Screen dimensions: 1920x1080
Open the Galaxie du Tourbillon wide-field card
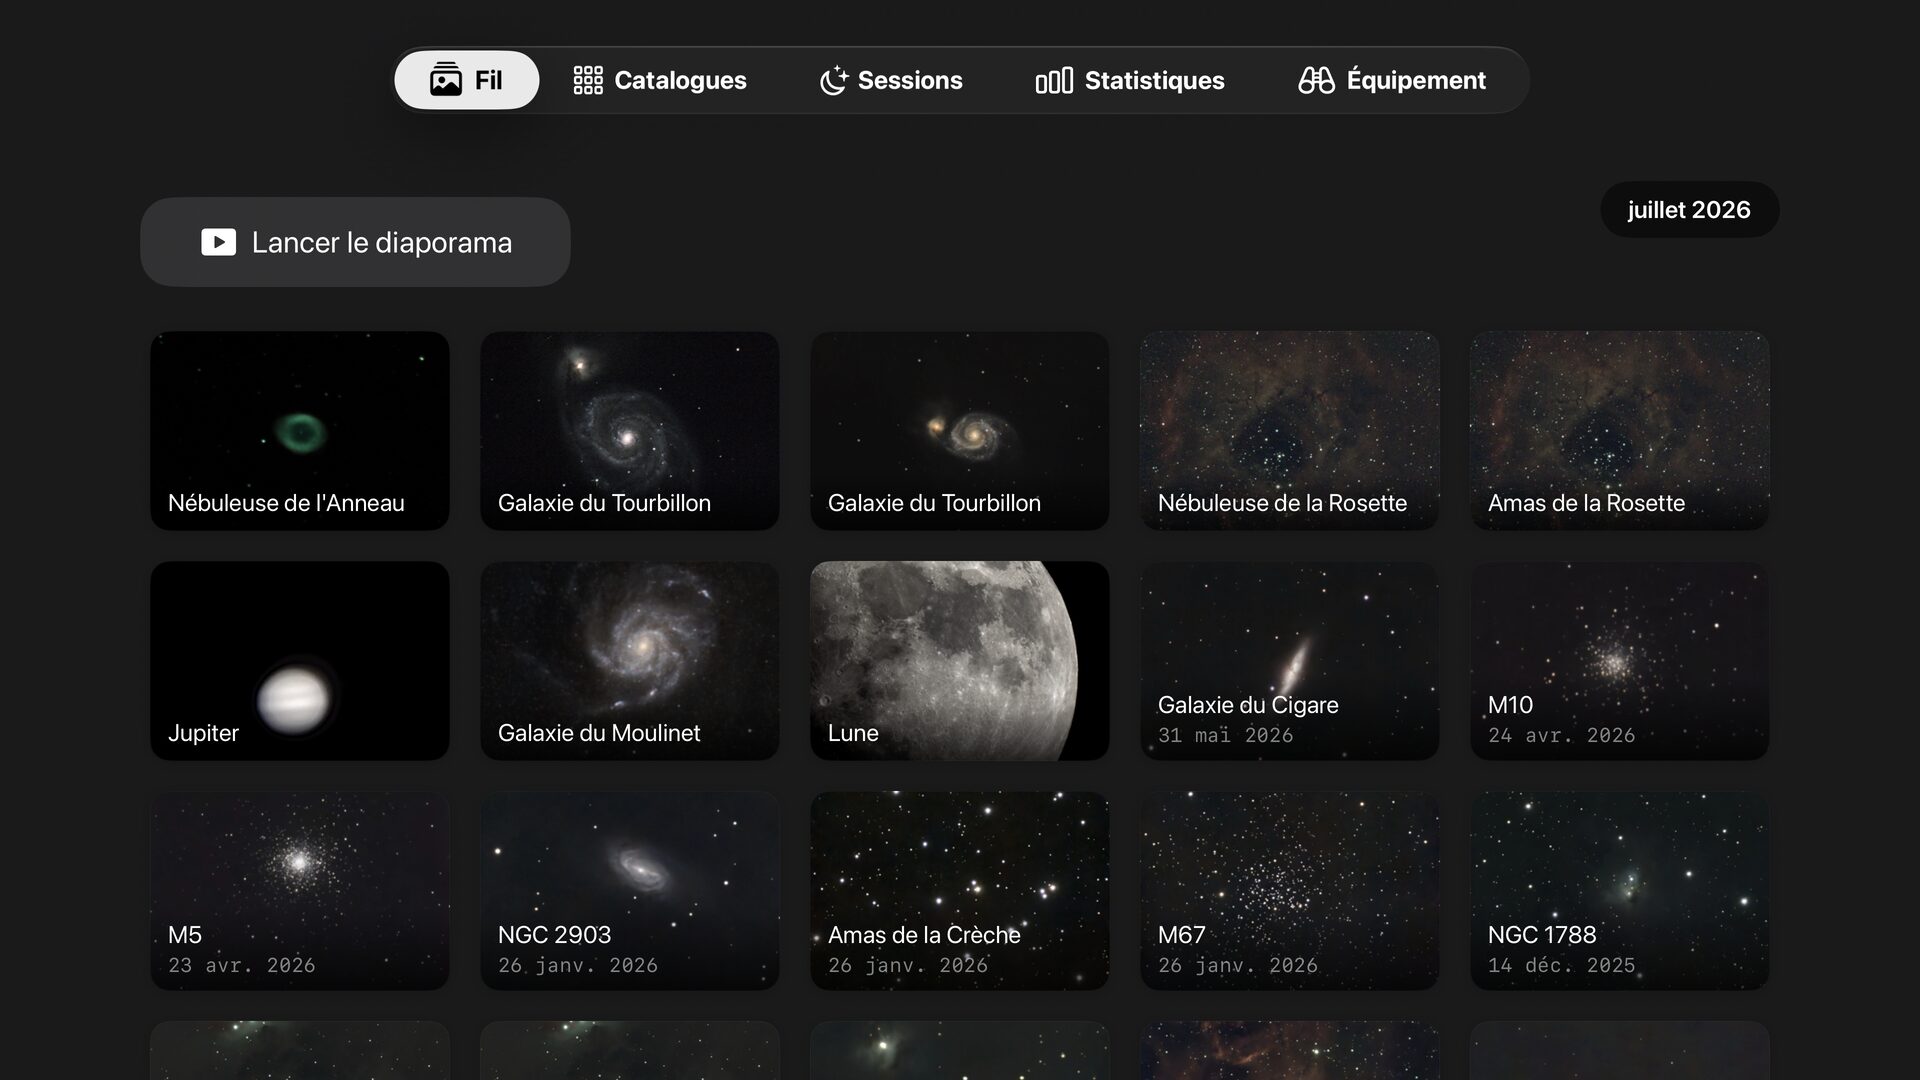point(960,431)
